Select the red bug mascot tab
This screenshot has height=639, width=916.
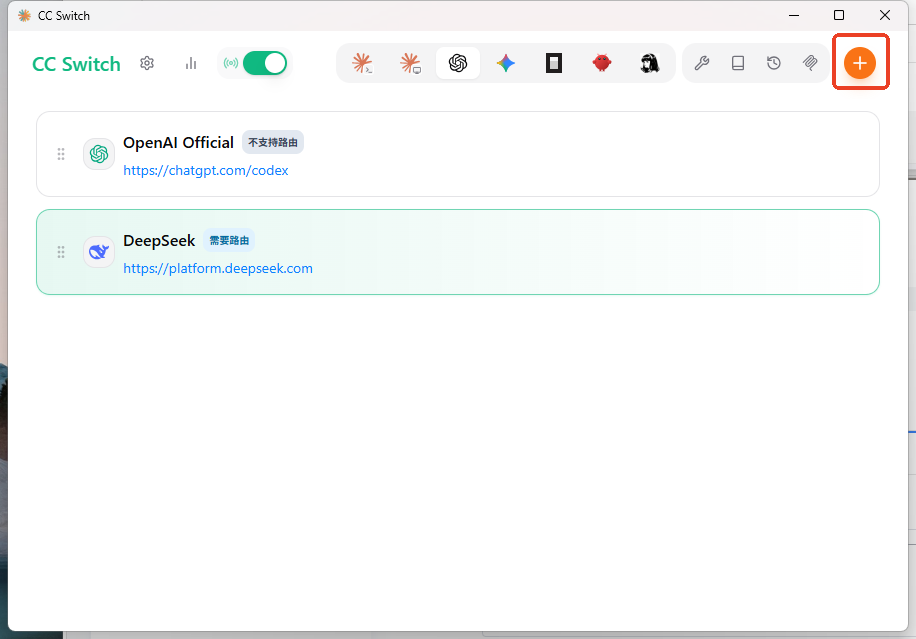[602, 63]
